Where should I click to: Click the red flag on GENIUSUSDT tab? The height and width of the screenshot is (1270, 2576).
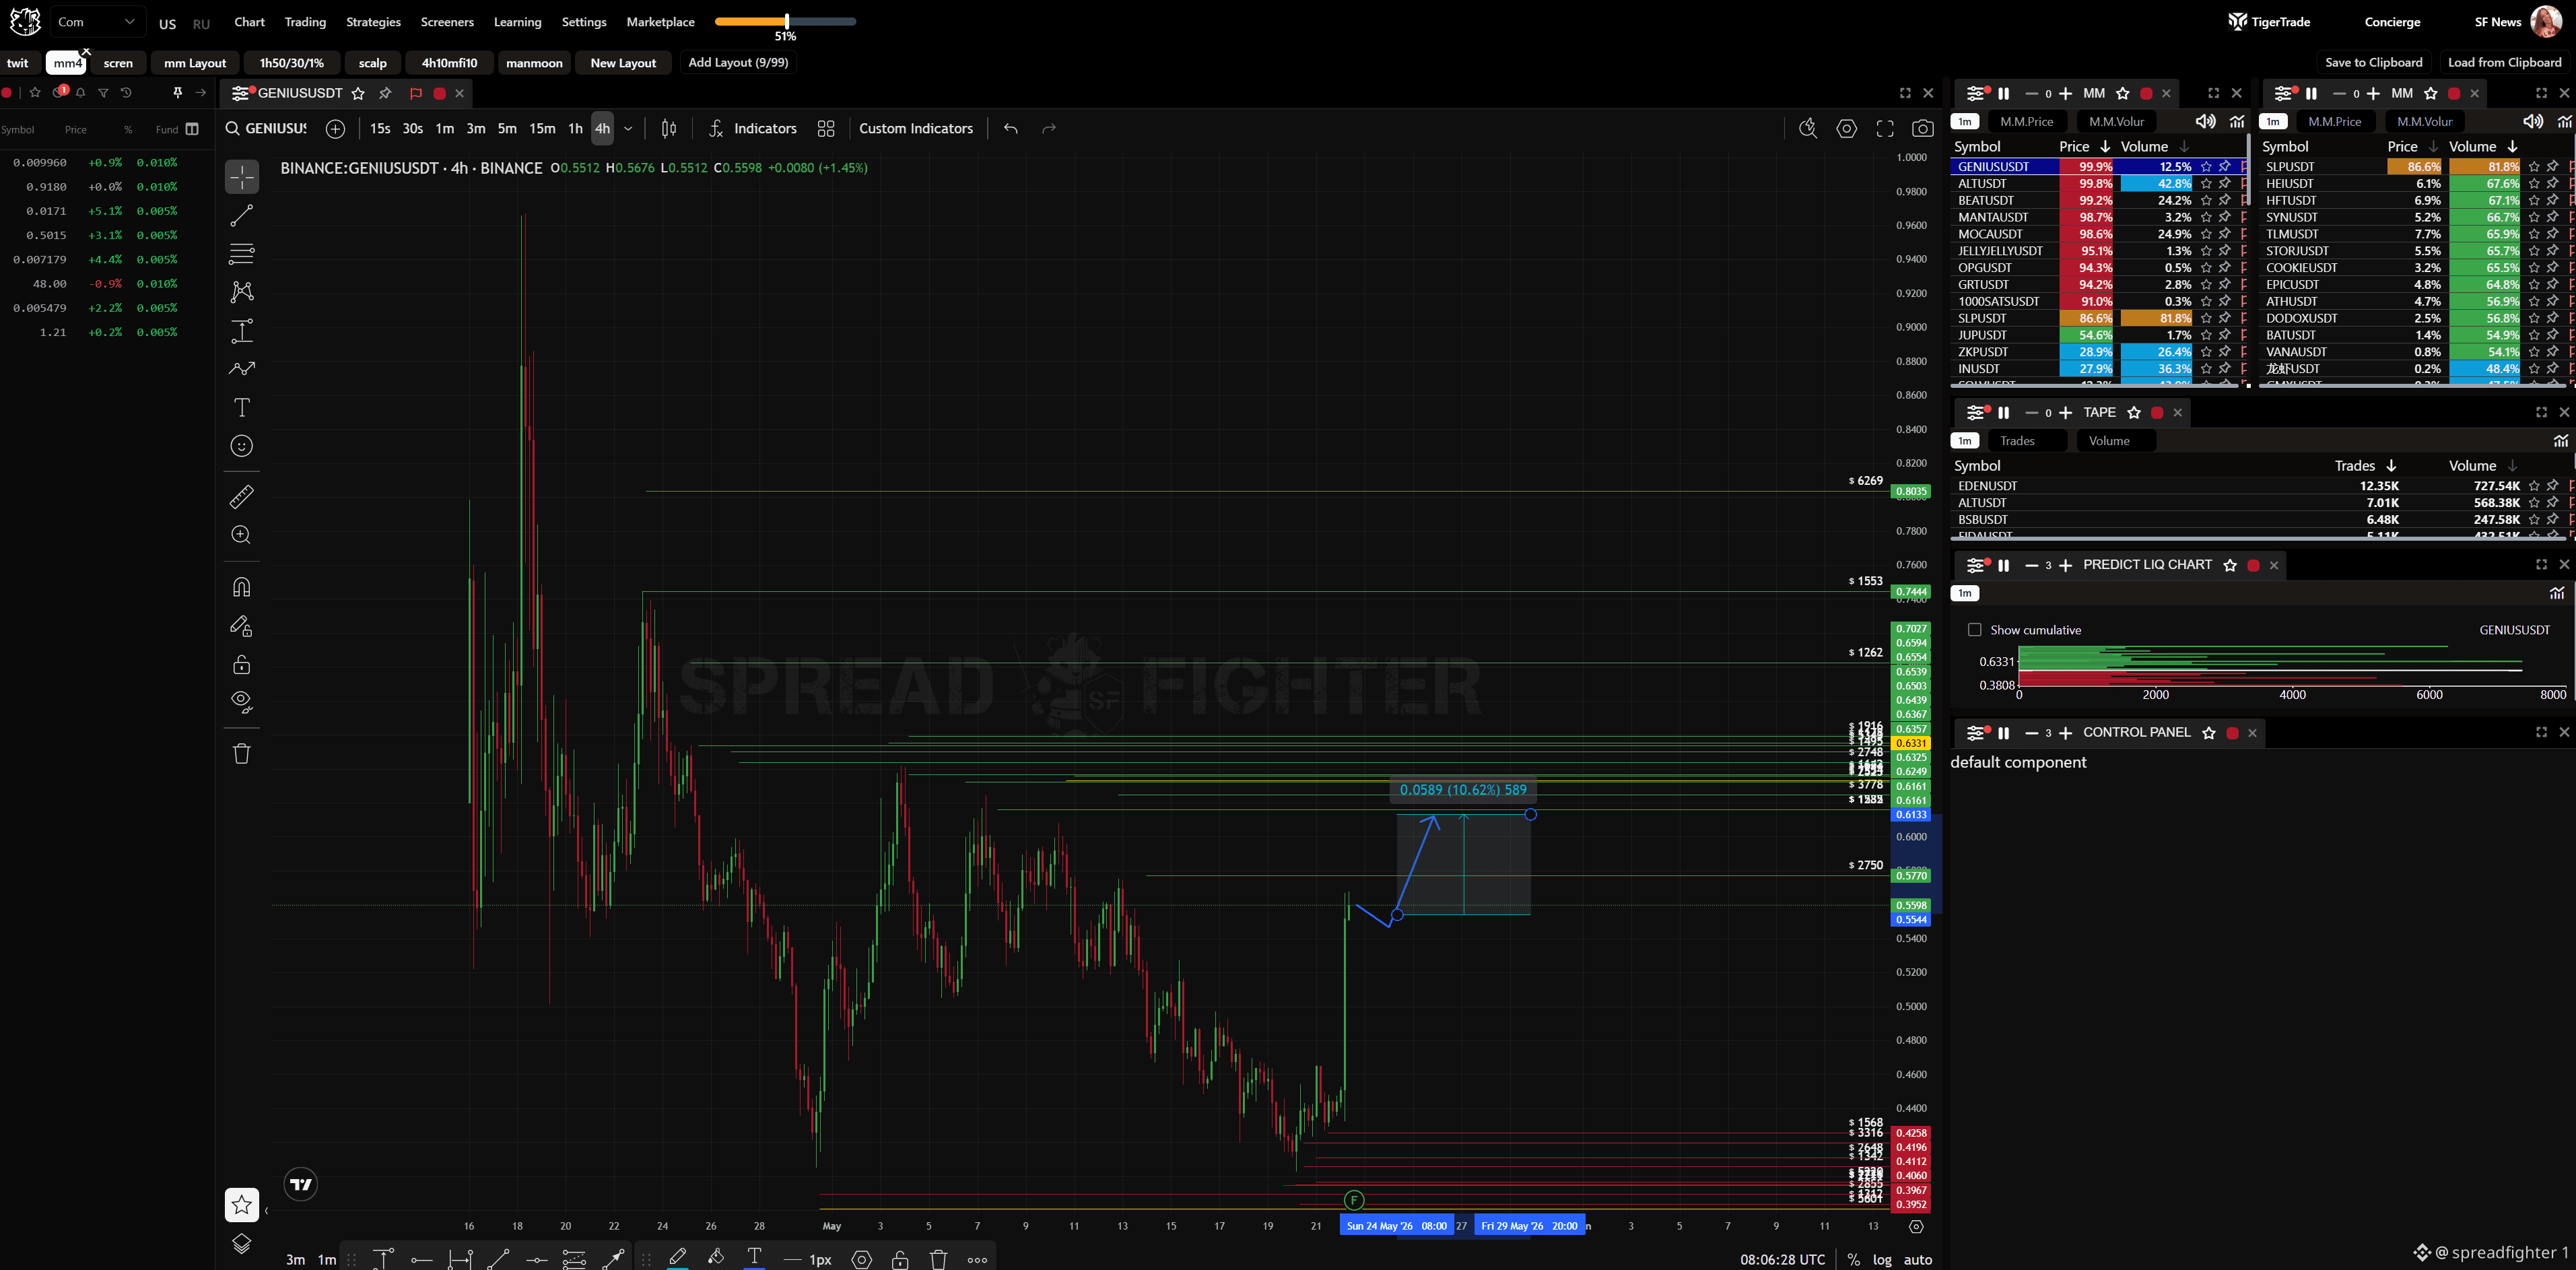[x=416, y=93]
